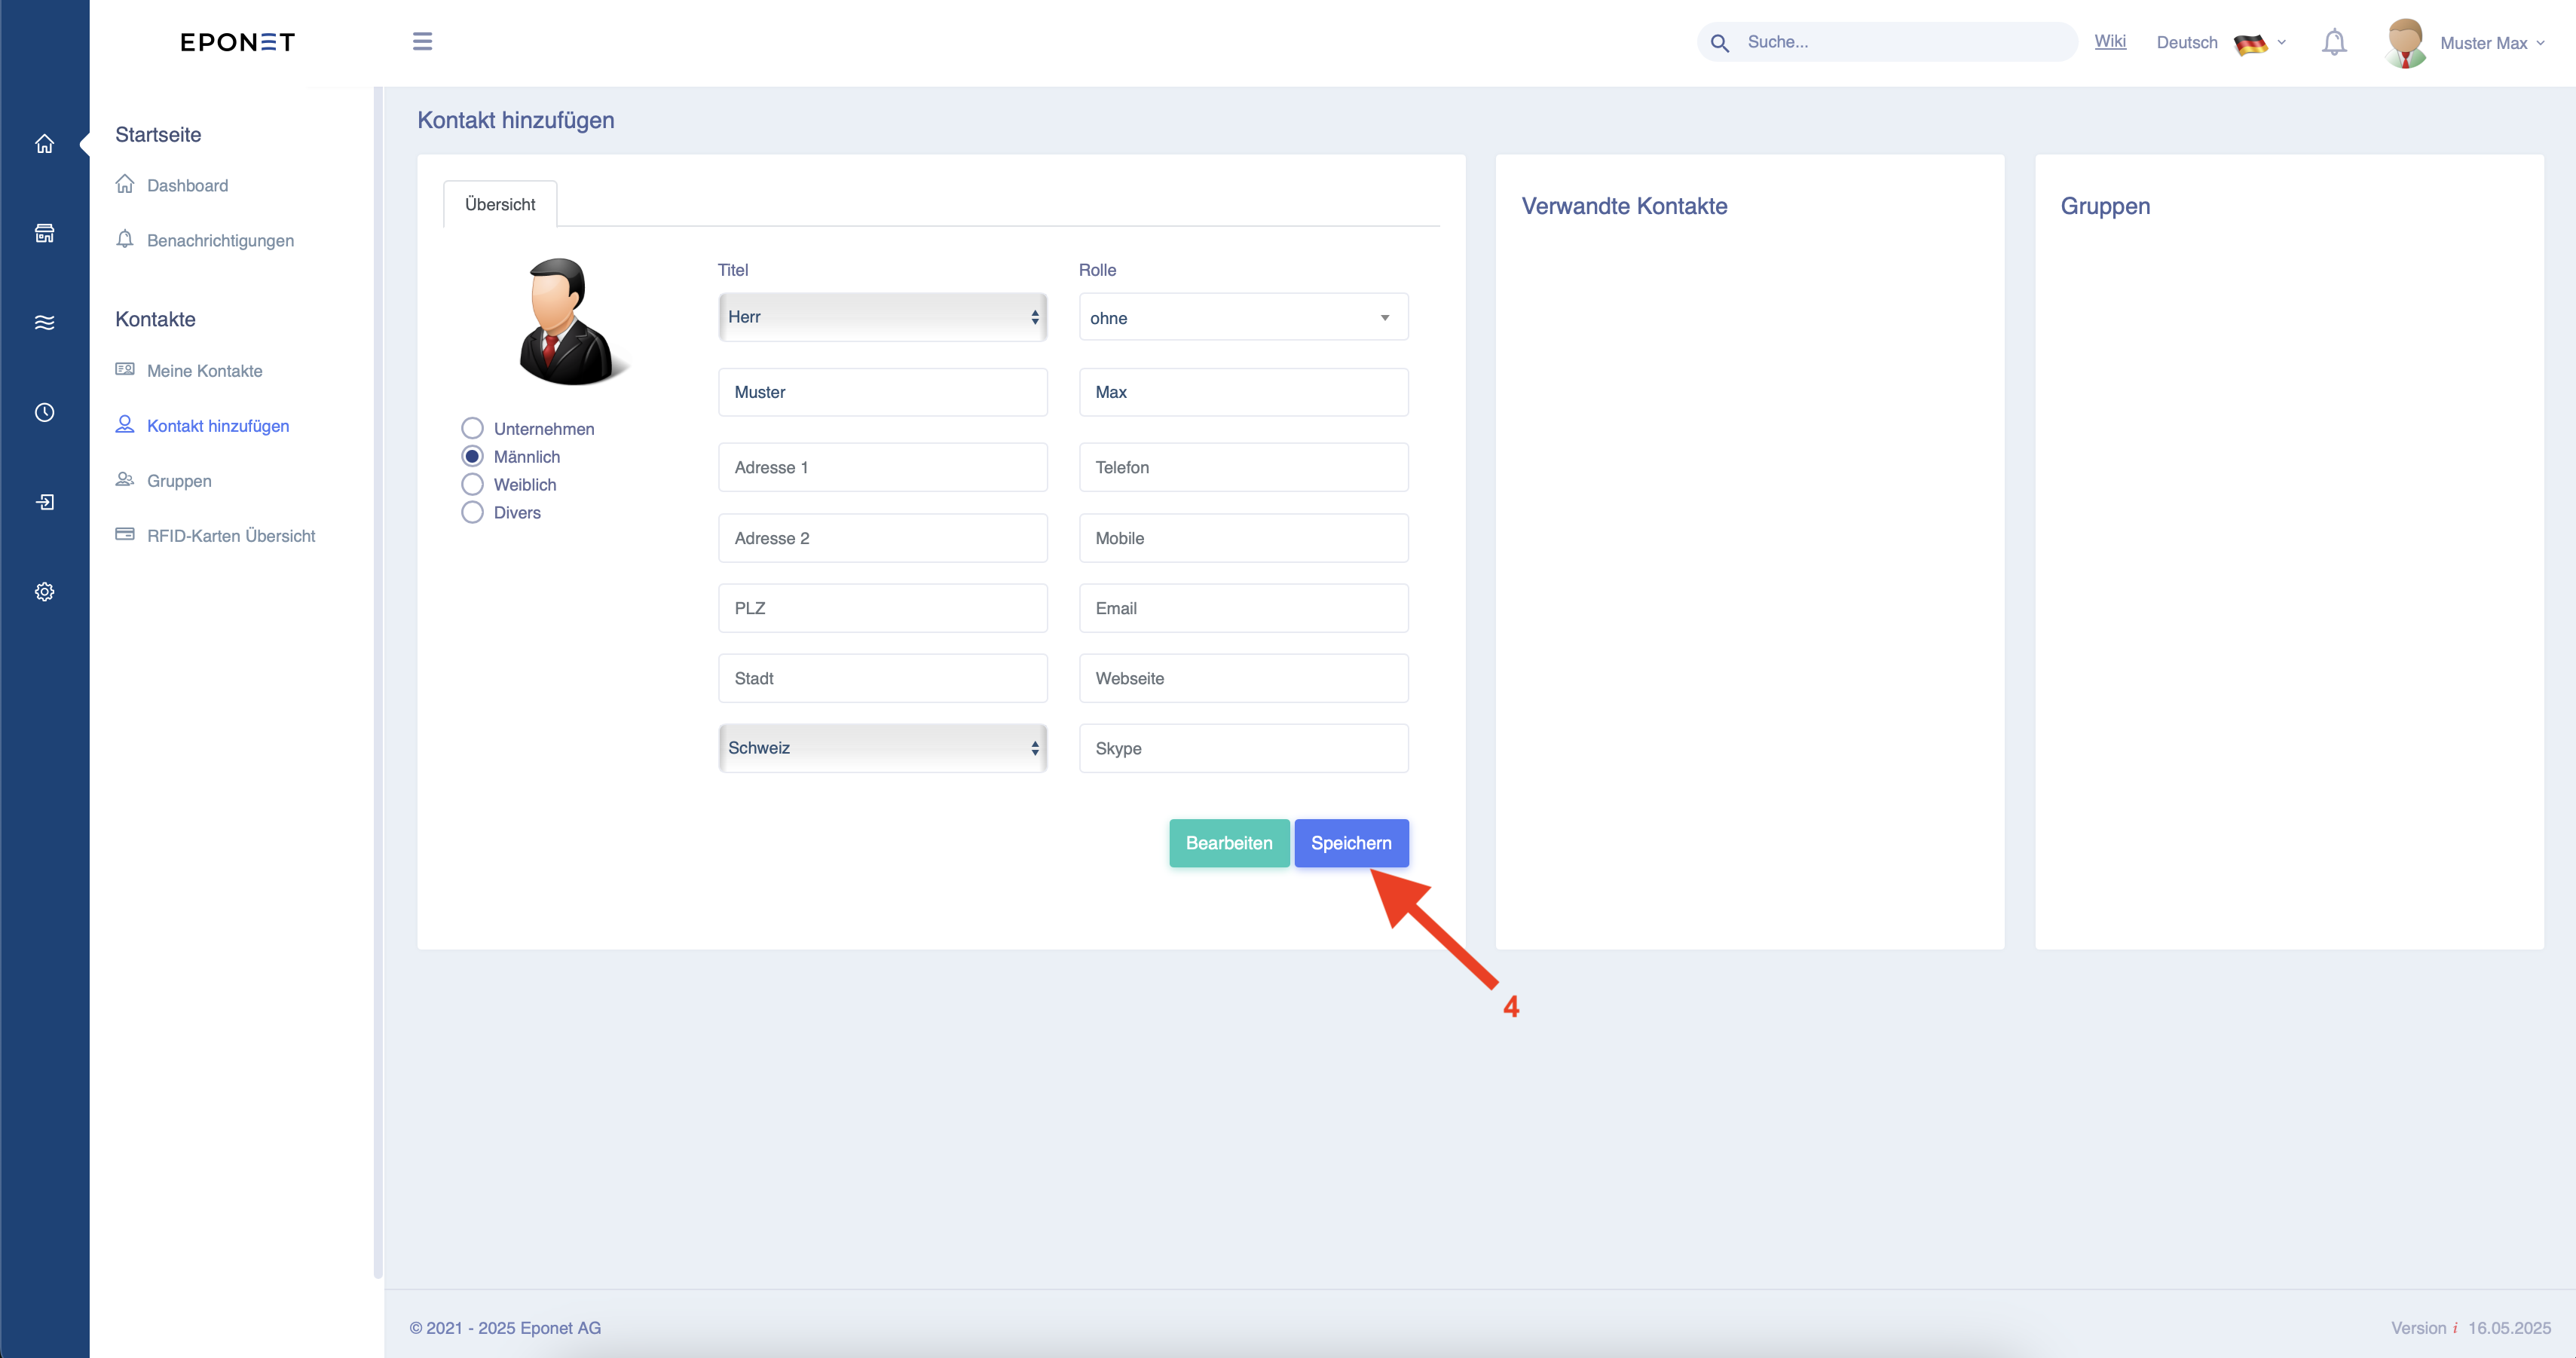The width and height of the screenshot is (2576, 1358).
Task: Click the clock icon in the left rail
Action: coord(44,412)
